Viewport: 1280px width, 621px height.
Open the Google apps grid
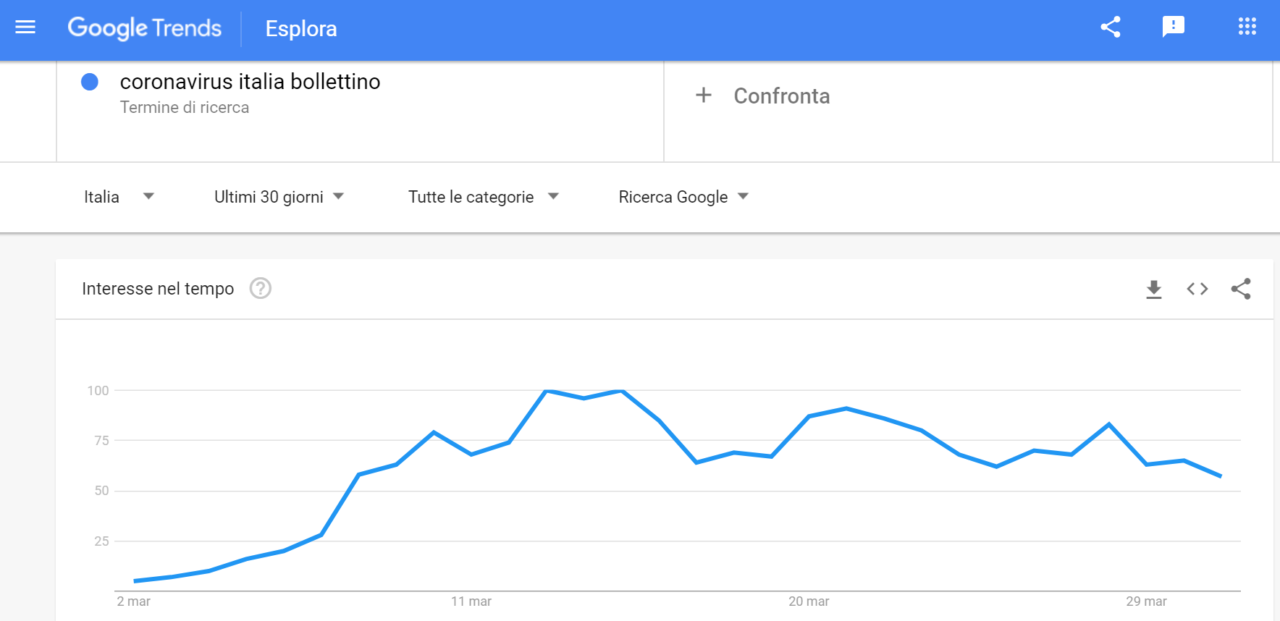(x=1247, y=27)
